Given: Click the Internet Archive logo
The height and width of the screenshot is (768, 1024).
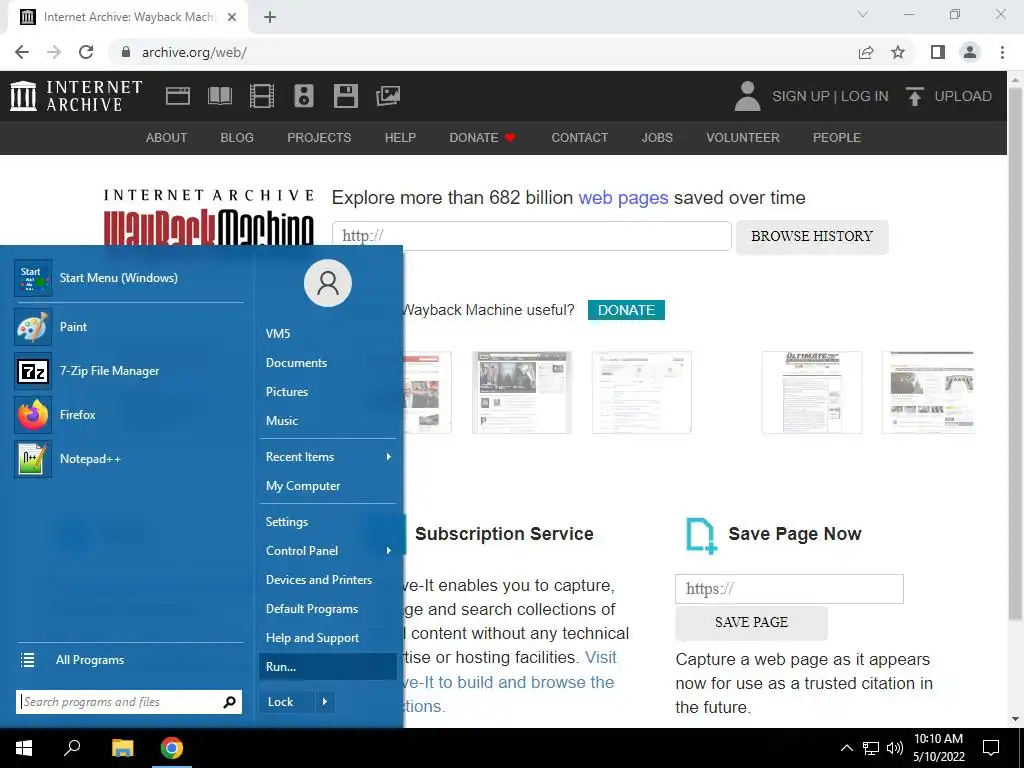Looking at the screenshot, I should point(76,96).
